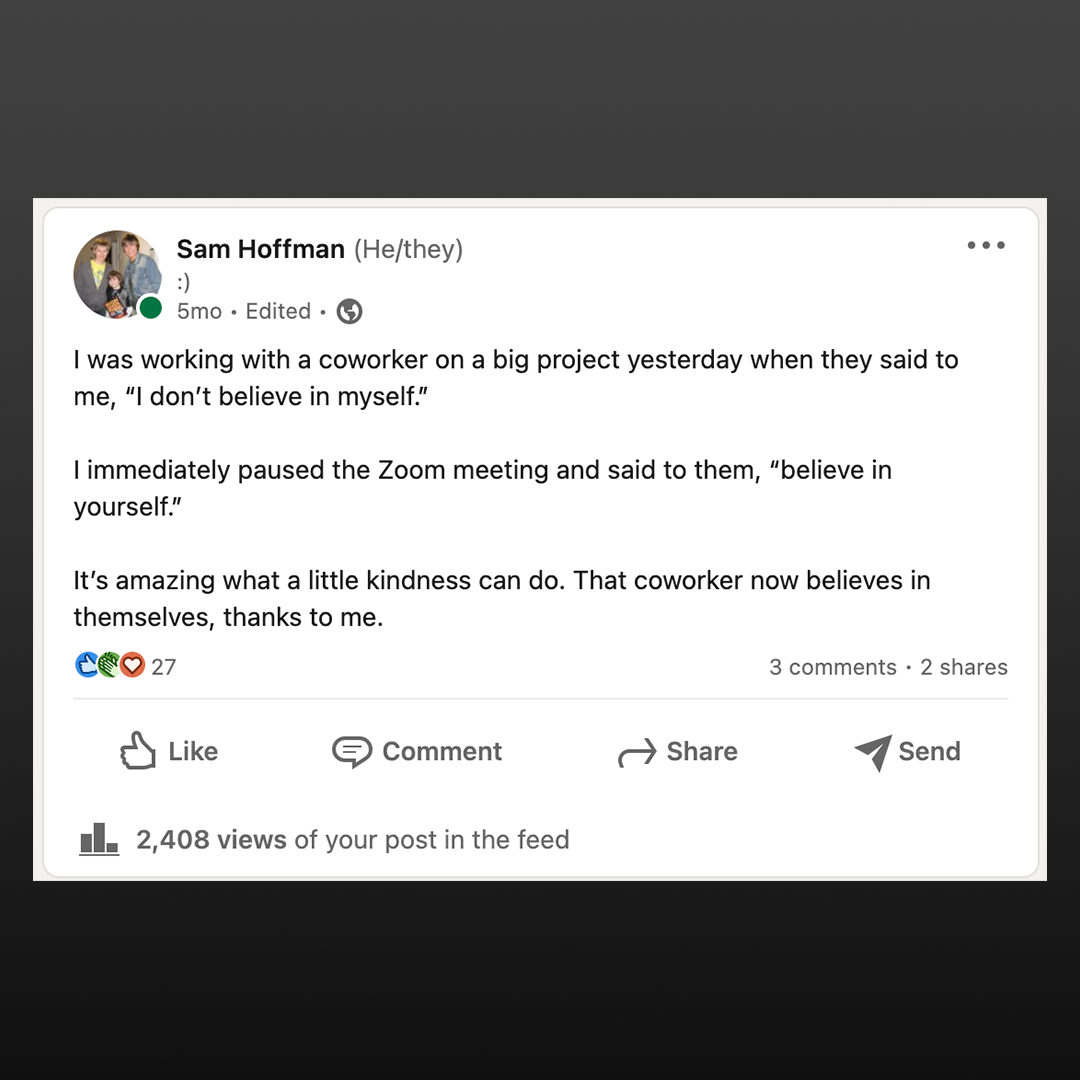Click the globe public visibility icon
The width and height of the screenshot is (1080, 1080).
(349, 312)
